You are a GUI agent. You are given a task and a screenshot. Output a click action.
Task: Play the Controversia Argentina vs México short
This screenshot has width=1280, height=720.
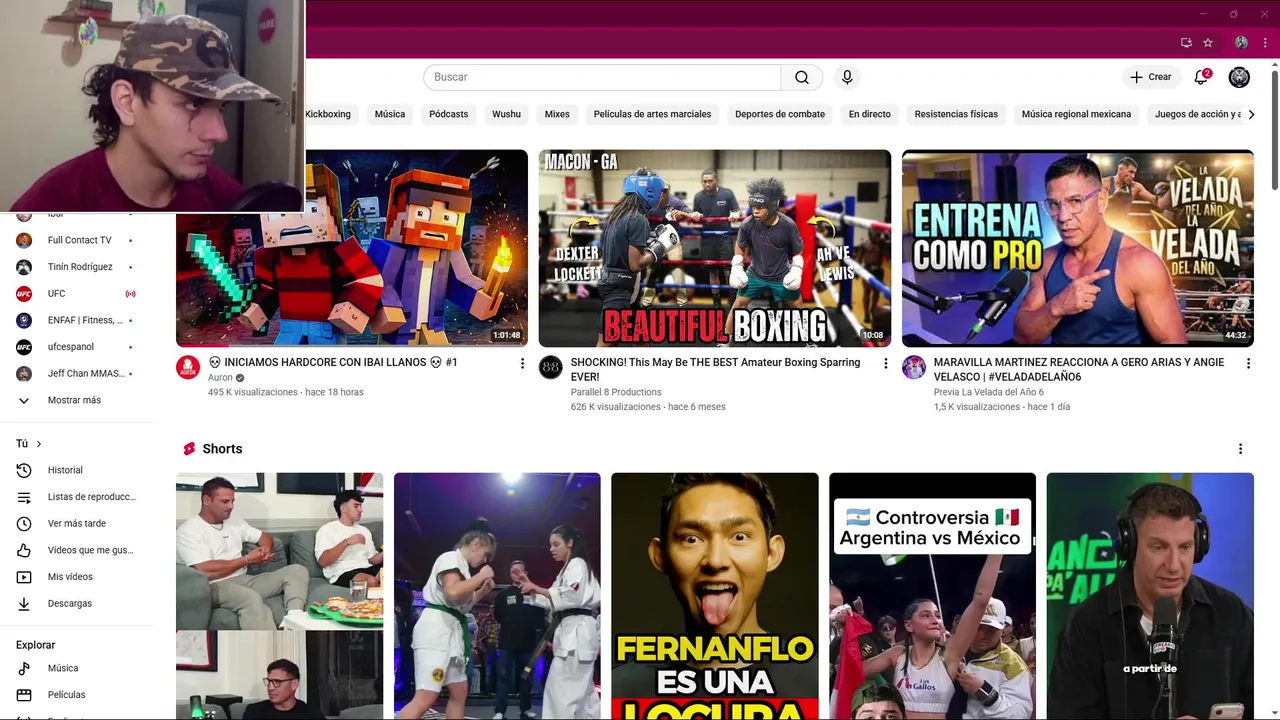tap(932, 596)
